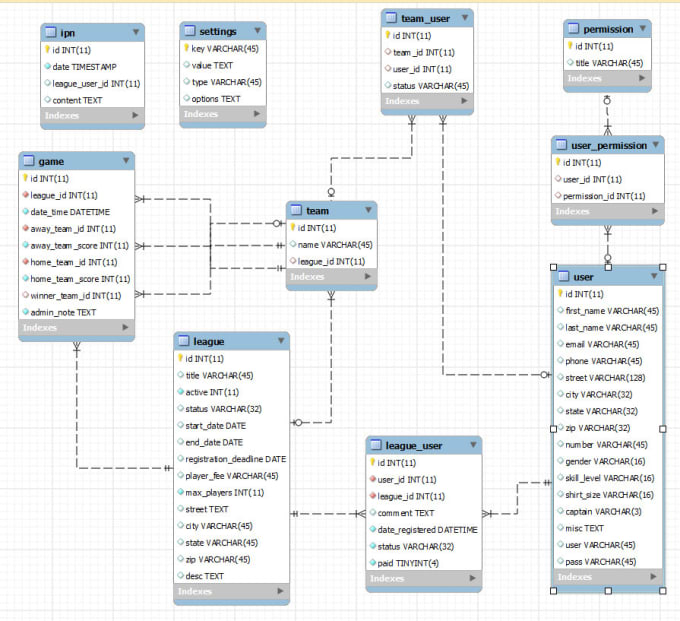680x621 pixels.
Task: Select winner_team_id column in game table
Action: [x=76, y=295]
